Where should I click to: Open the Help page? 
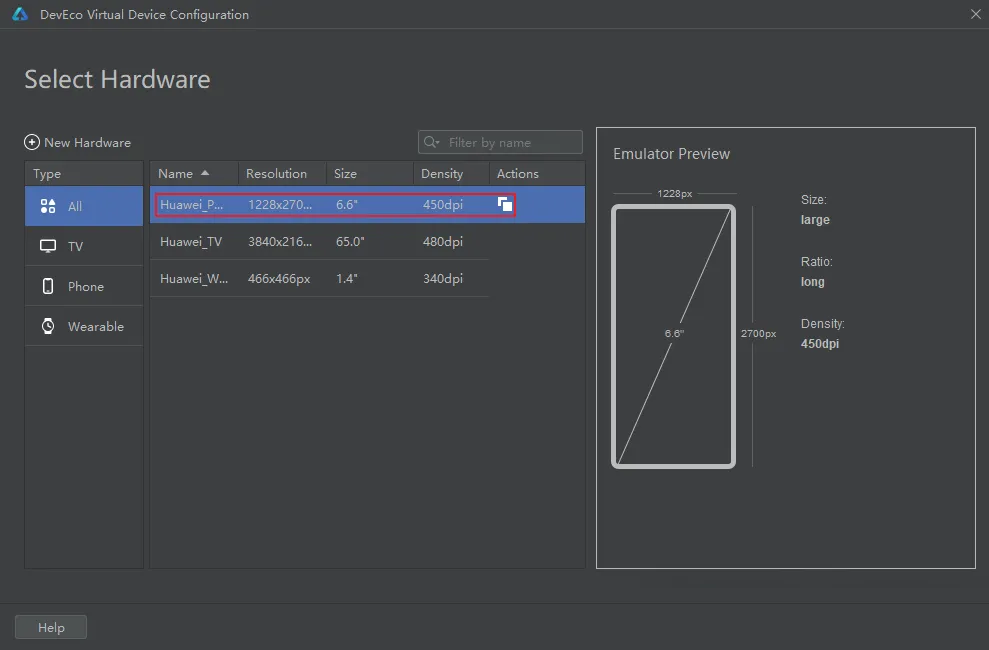coord(51,627)
